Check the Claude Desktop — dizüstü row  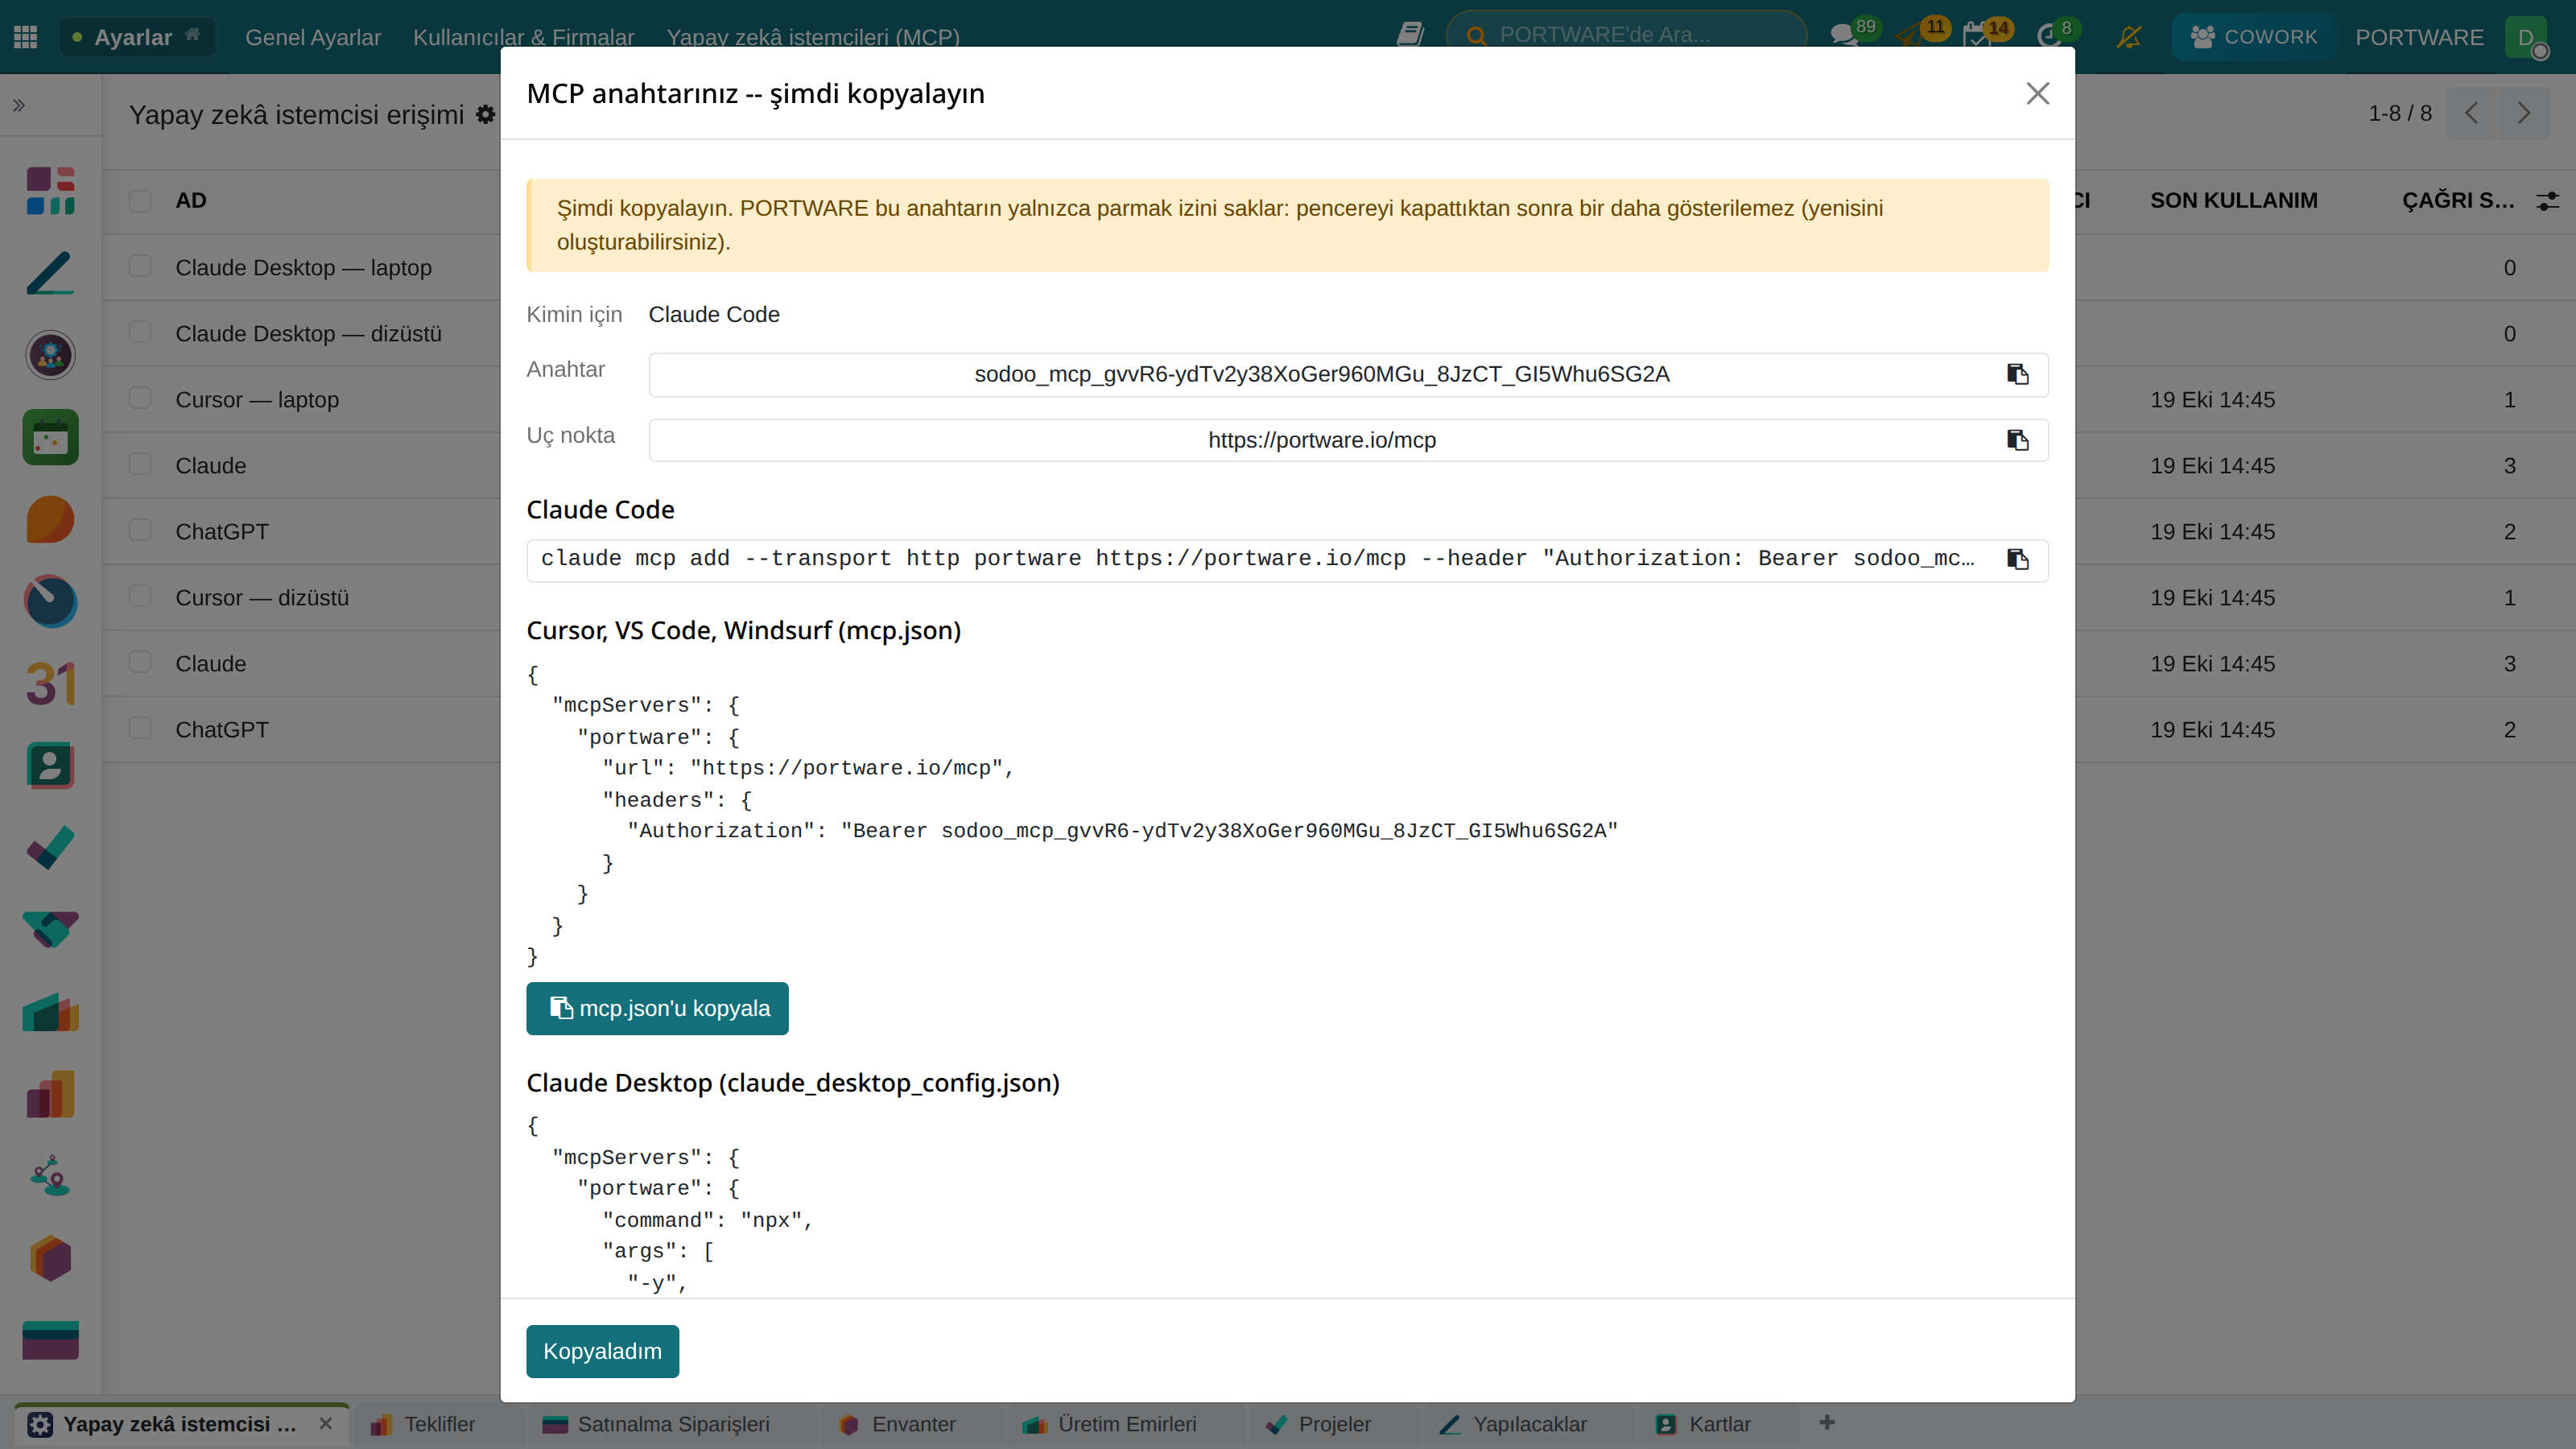tap(140, 333)
